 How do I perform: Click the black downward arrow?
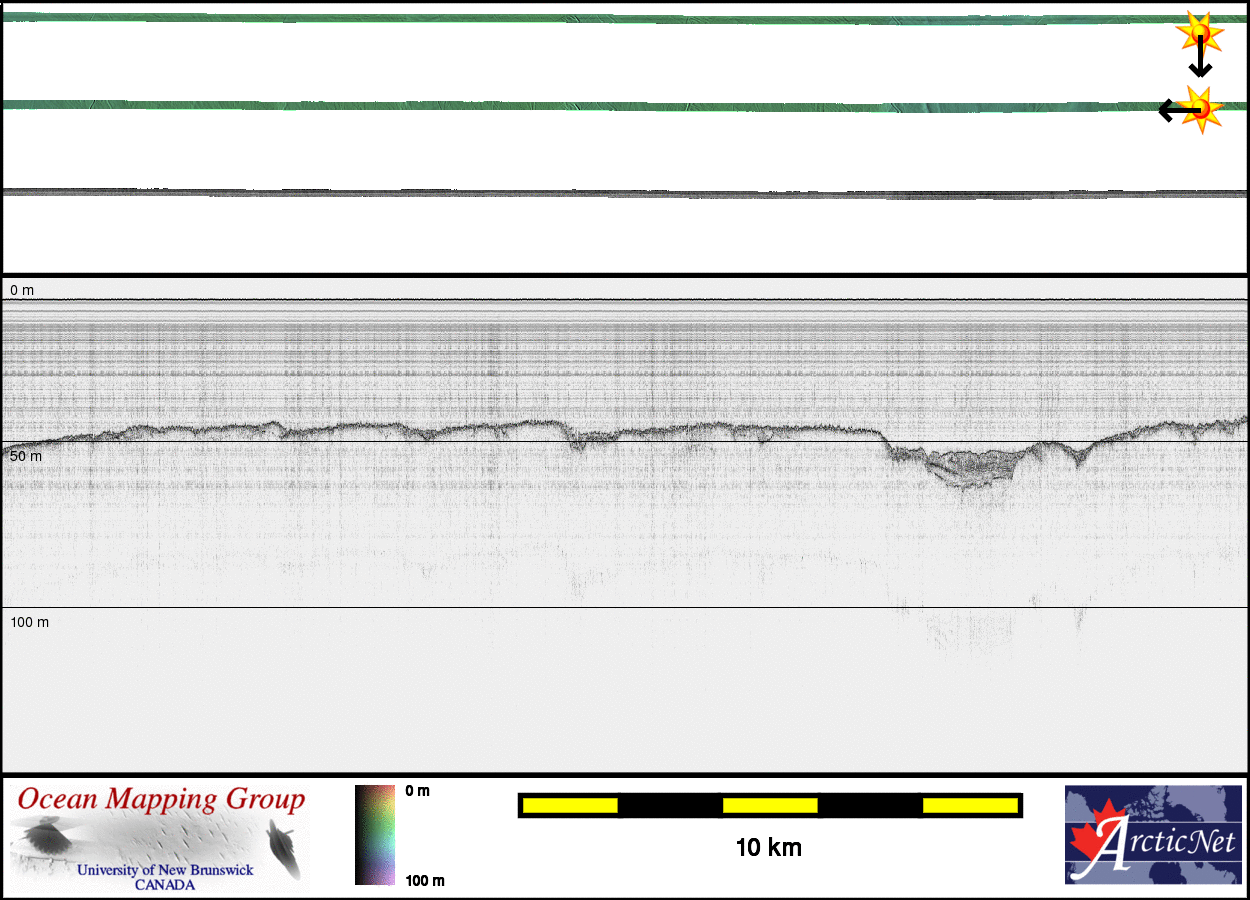coord(1200,60)
